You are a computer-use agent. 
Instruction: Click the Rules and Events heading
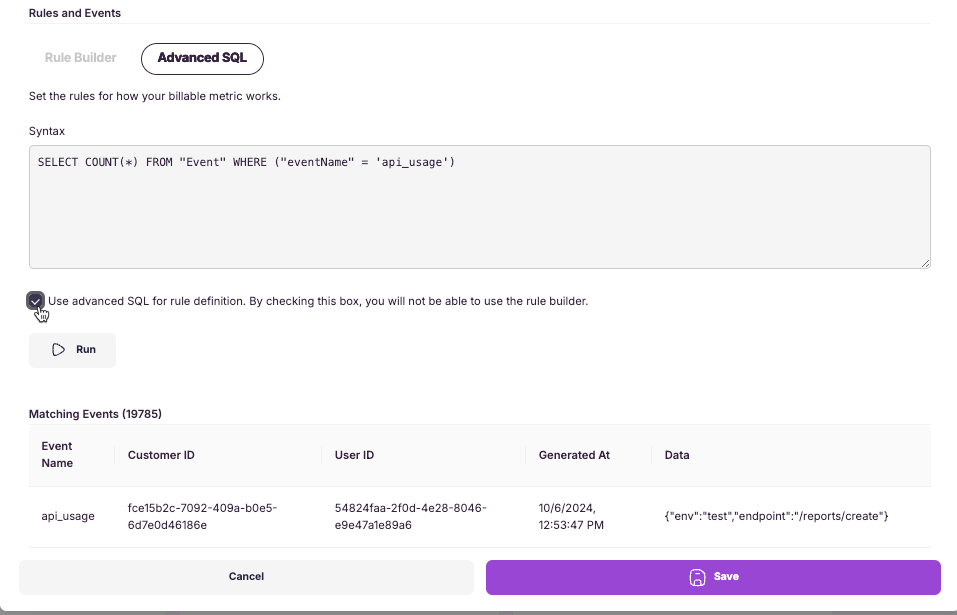click(74, 13)
